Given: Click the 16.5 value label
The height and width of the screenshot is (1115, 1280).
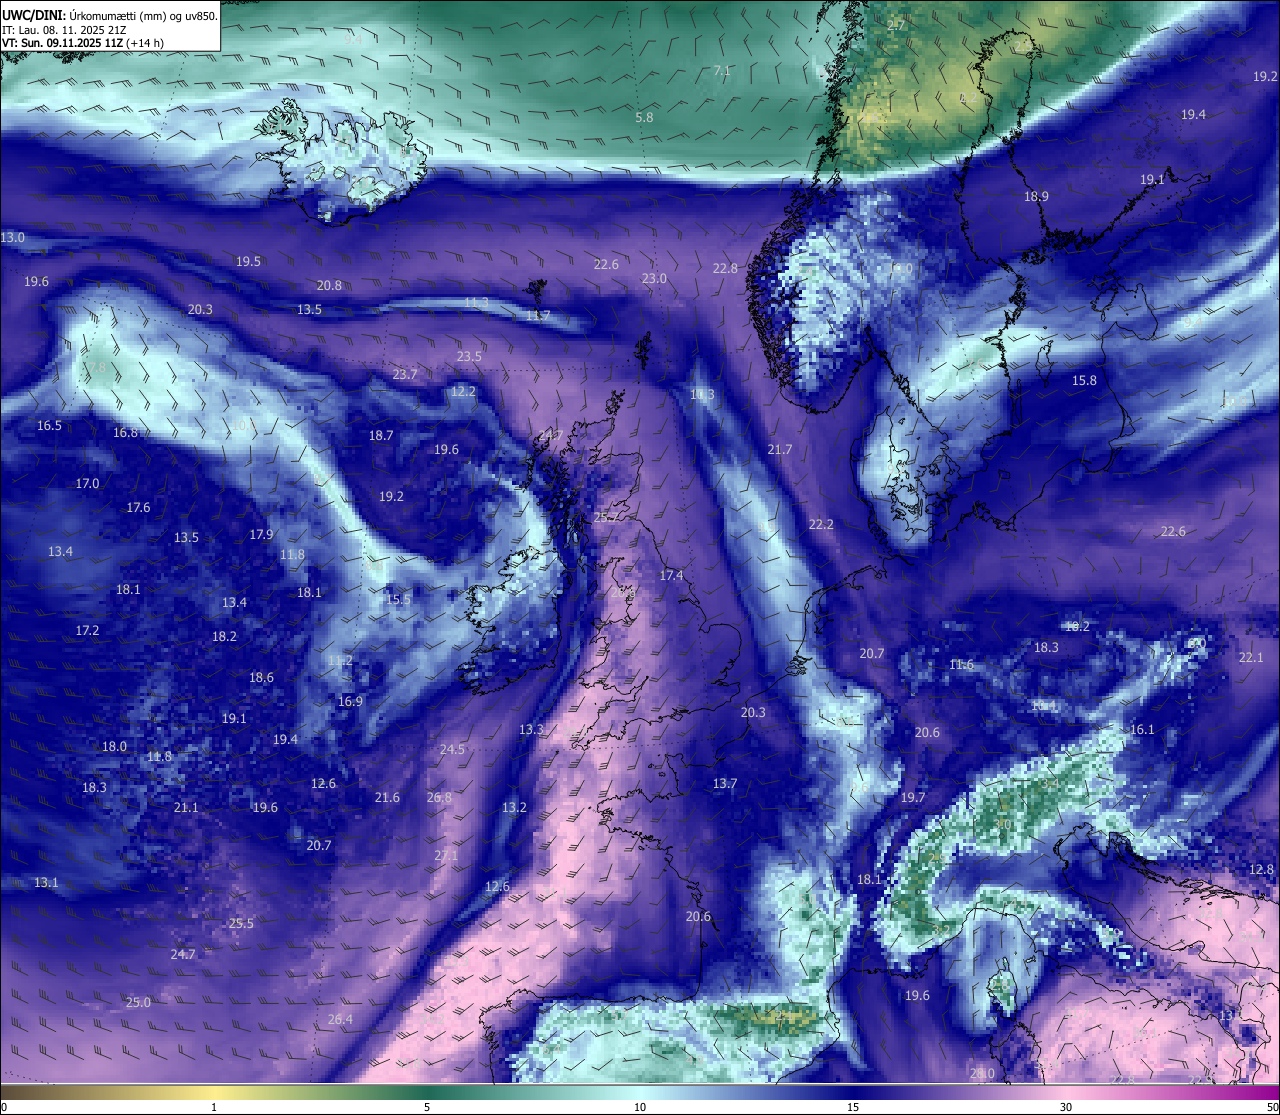Looking at the screenshot, I should 49,425.
